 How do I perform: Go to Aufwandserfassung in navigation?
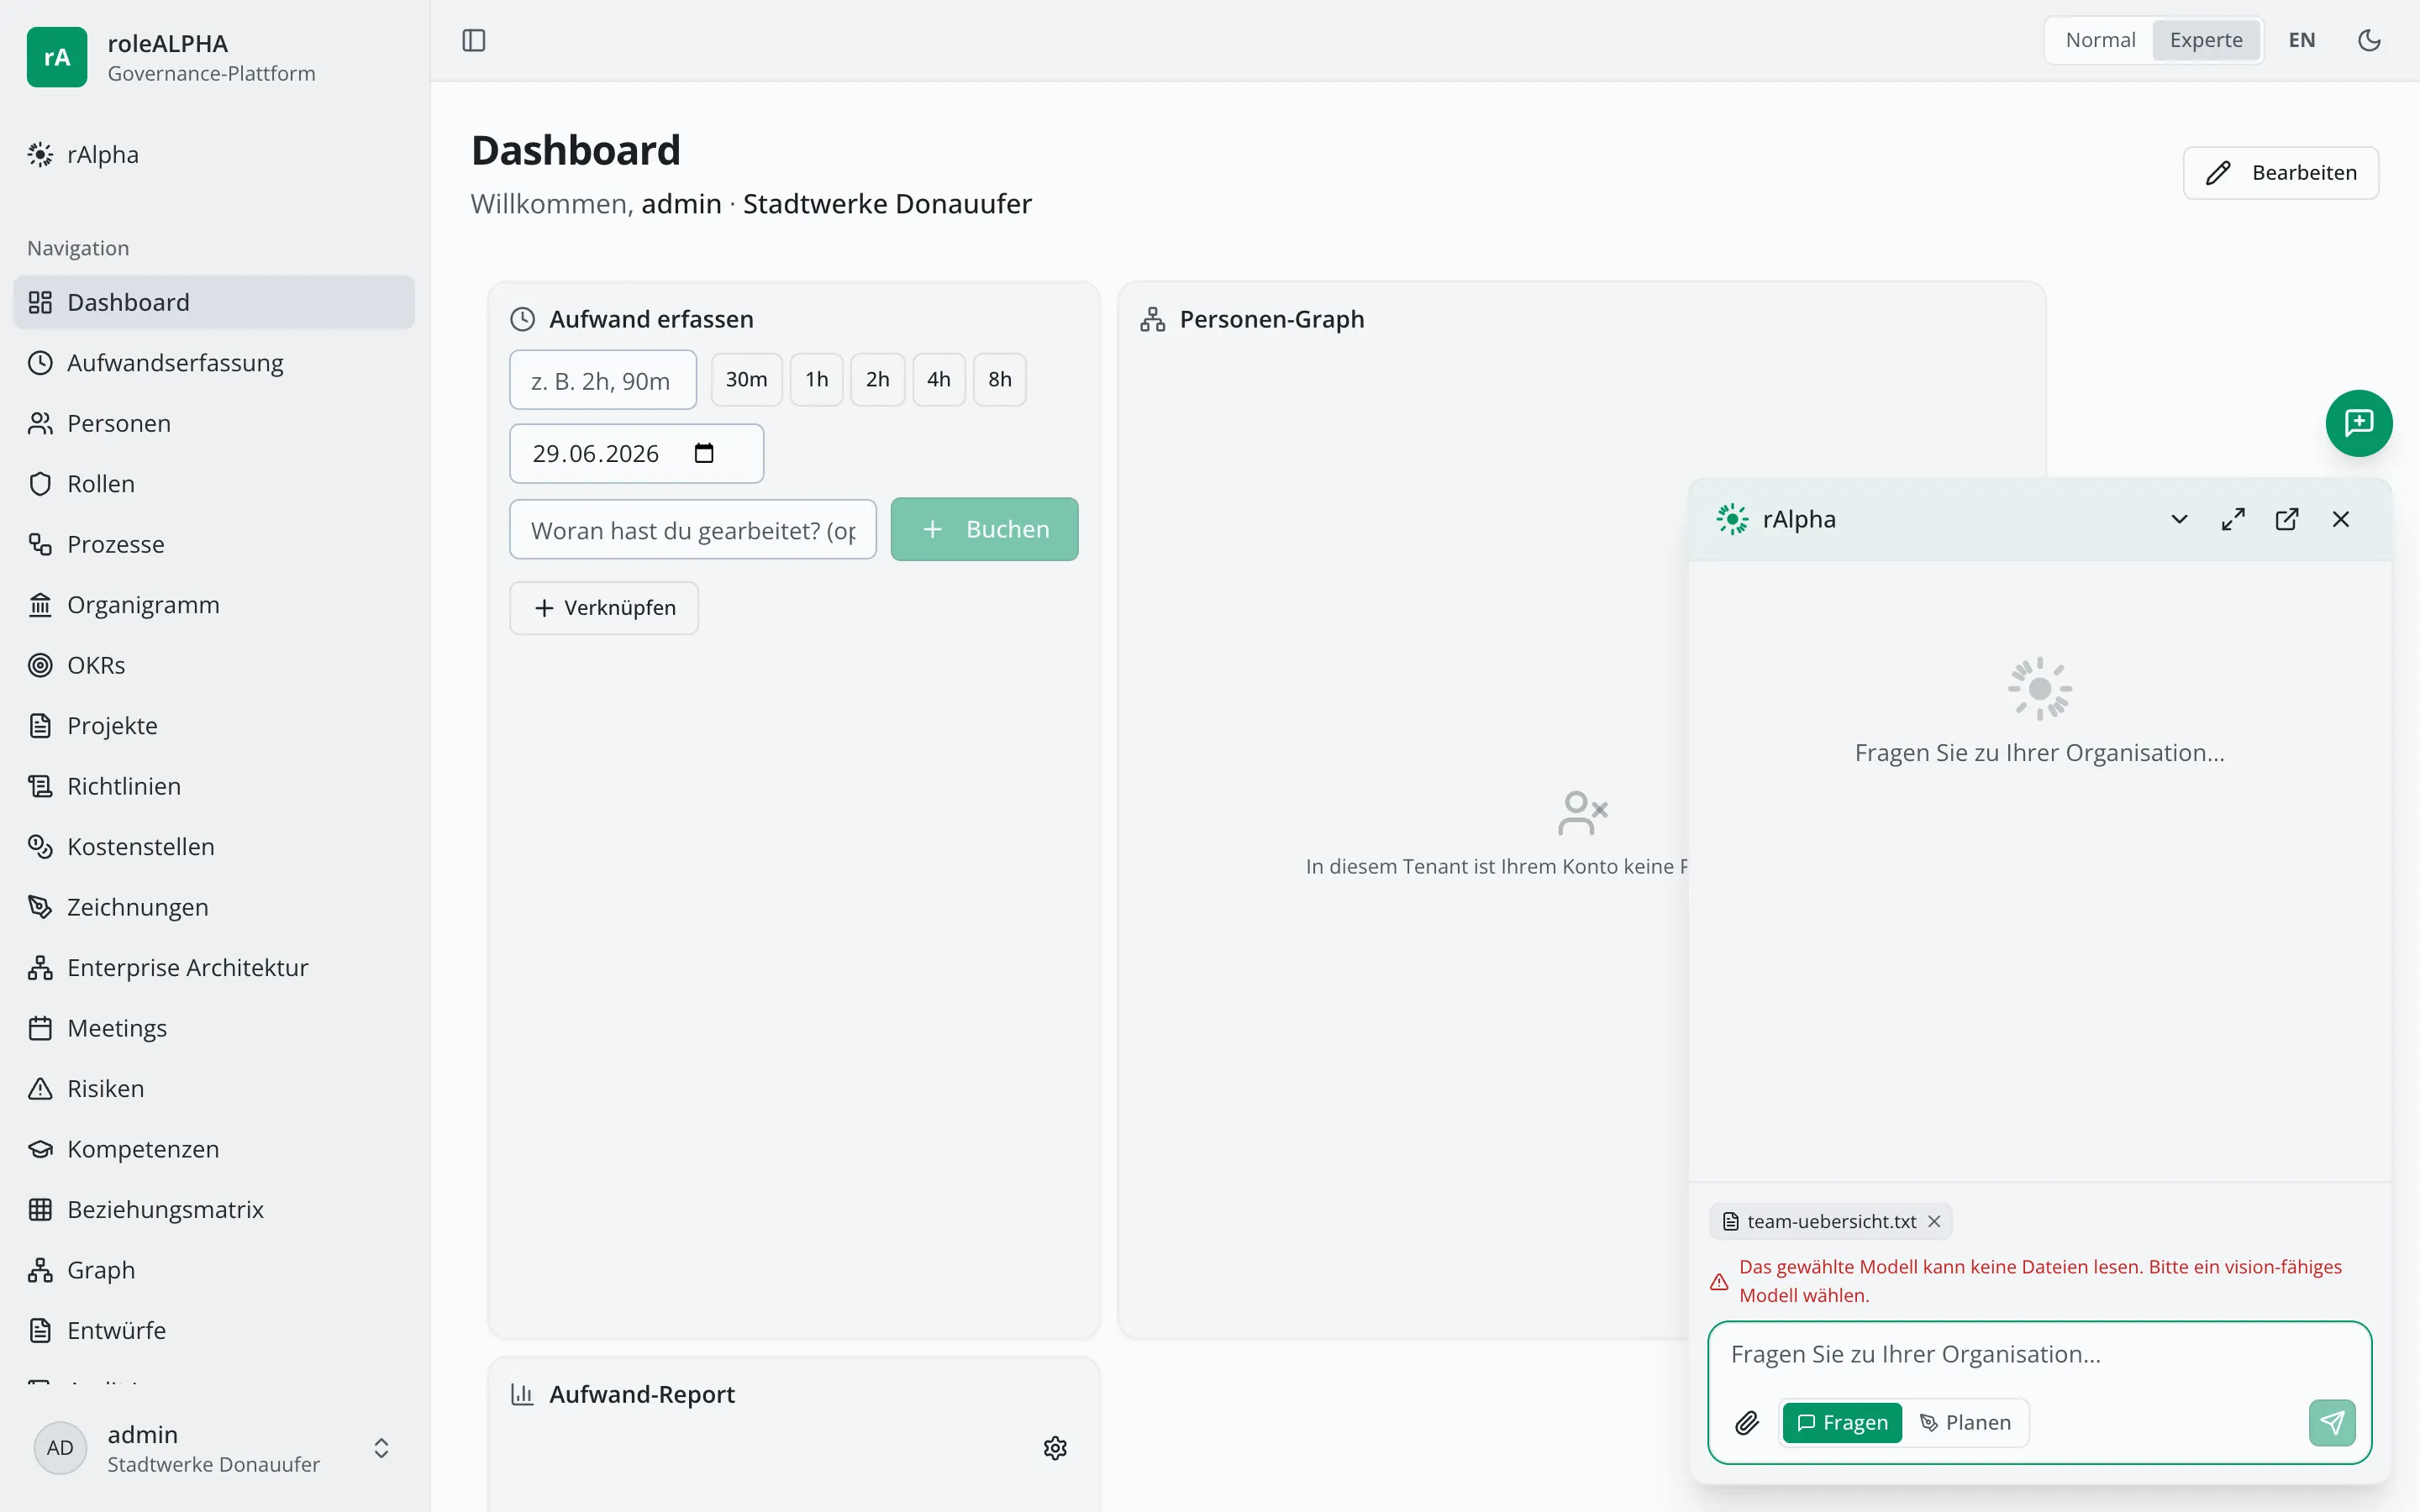click(x=214, y=362)
